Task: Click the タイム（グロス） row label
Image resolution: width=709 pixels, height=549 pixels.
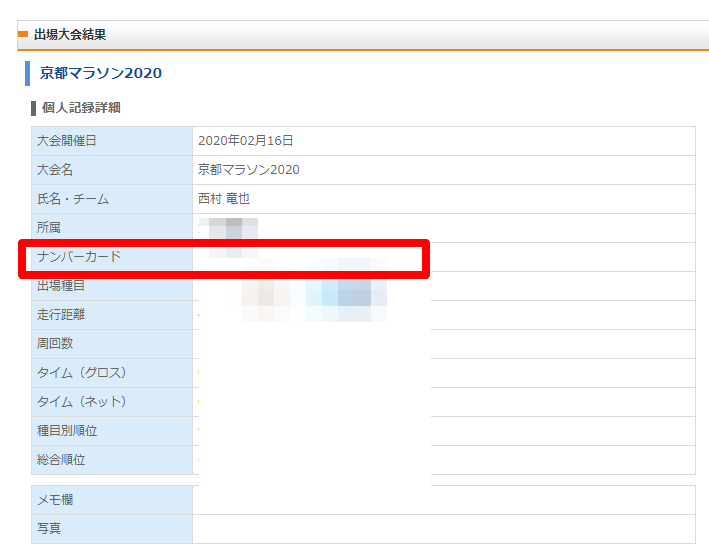Action: coord(82,373)
